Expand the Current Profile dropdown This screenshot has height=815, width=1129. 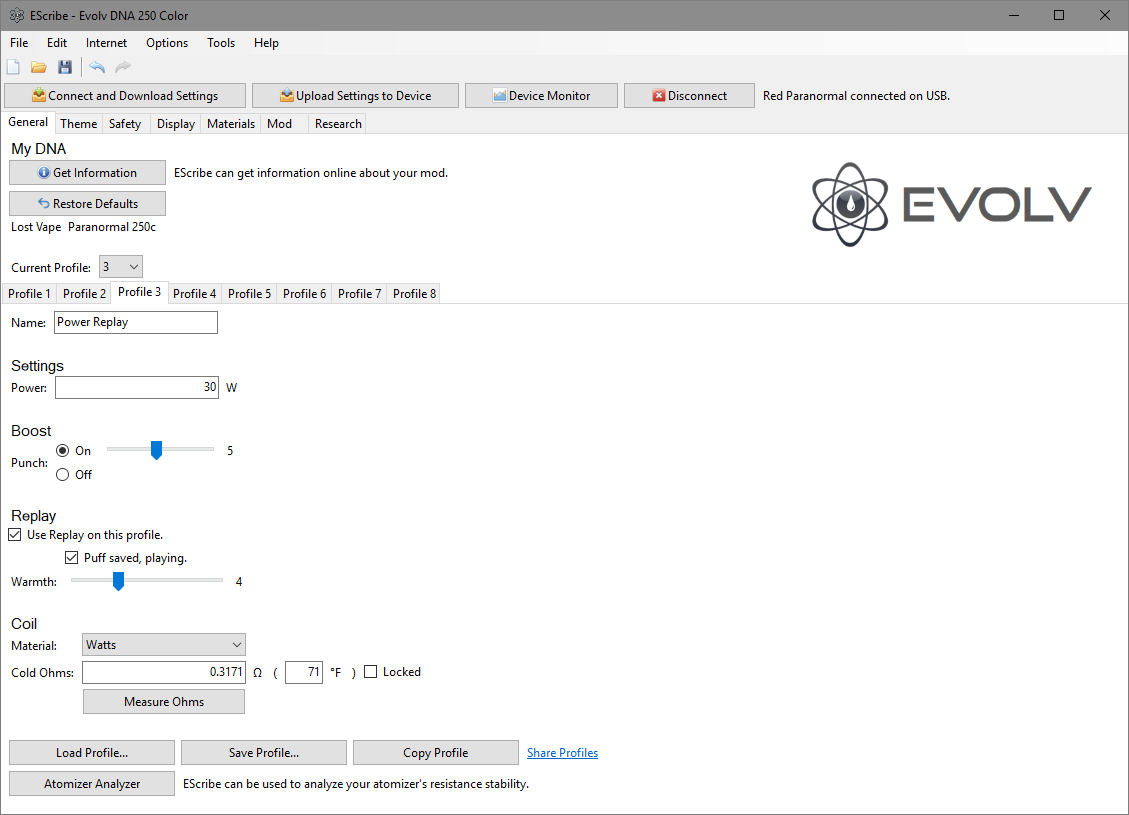tap(121, 267)
